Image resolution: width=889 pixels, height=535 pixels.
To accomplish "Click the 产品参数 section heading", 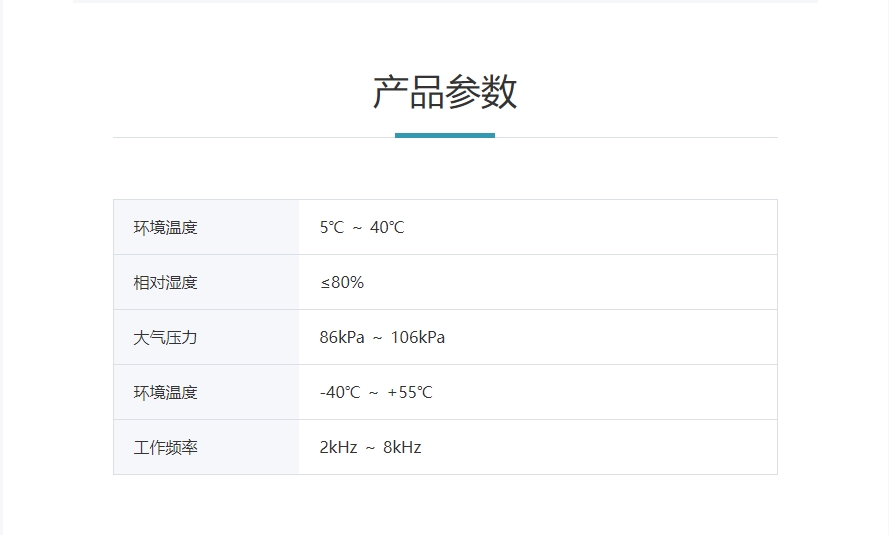I will click(444, 92).
